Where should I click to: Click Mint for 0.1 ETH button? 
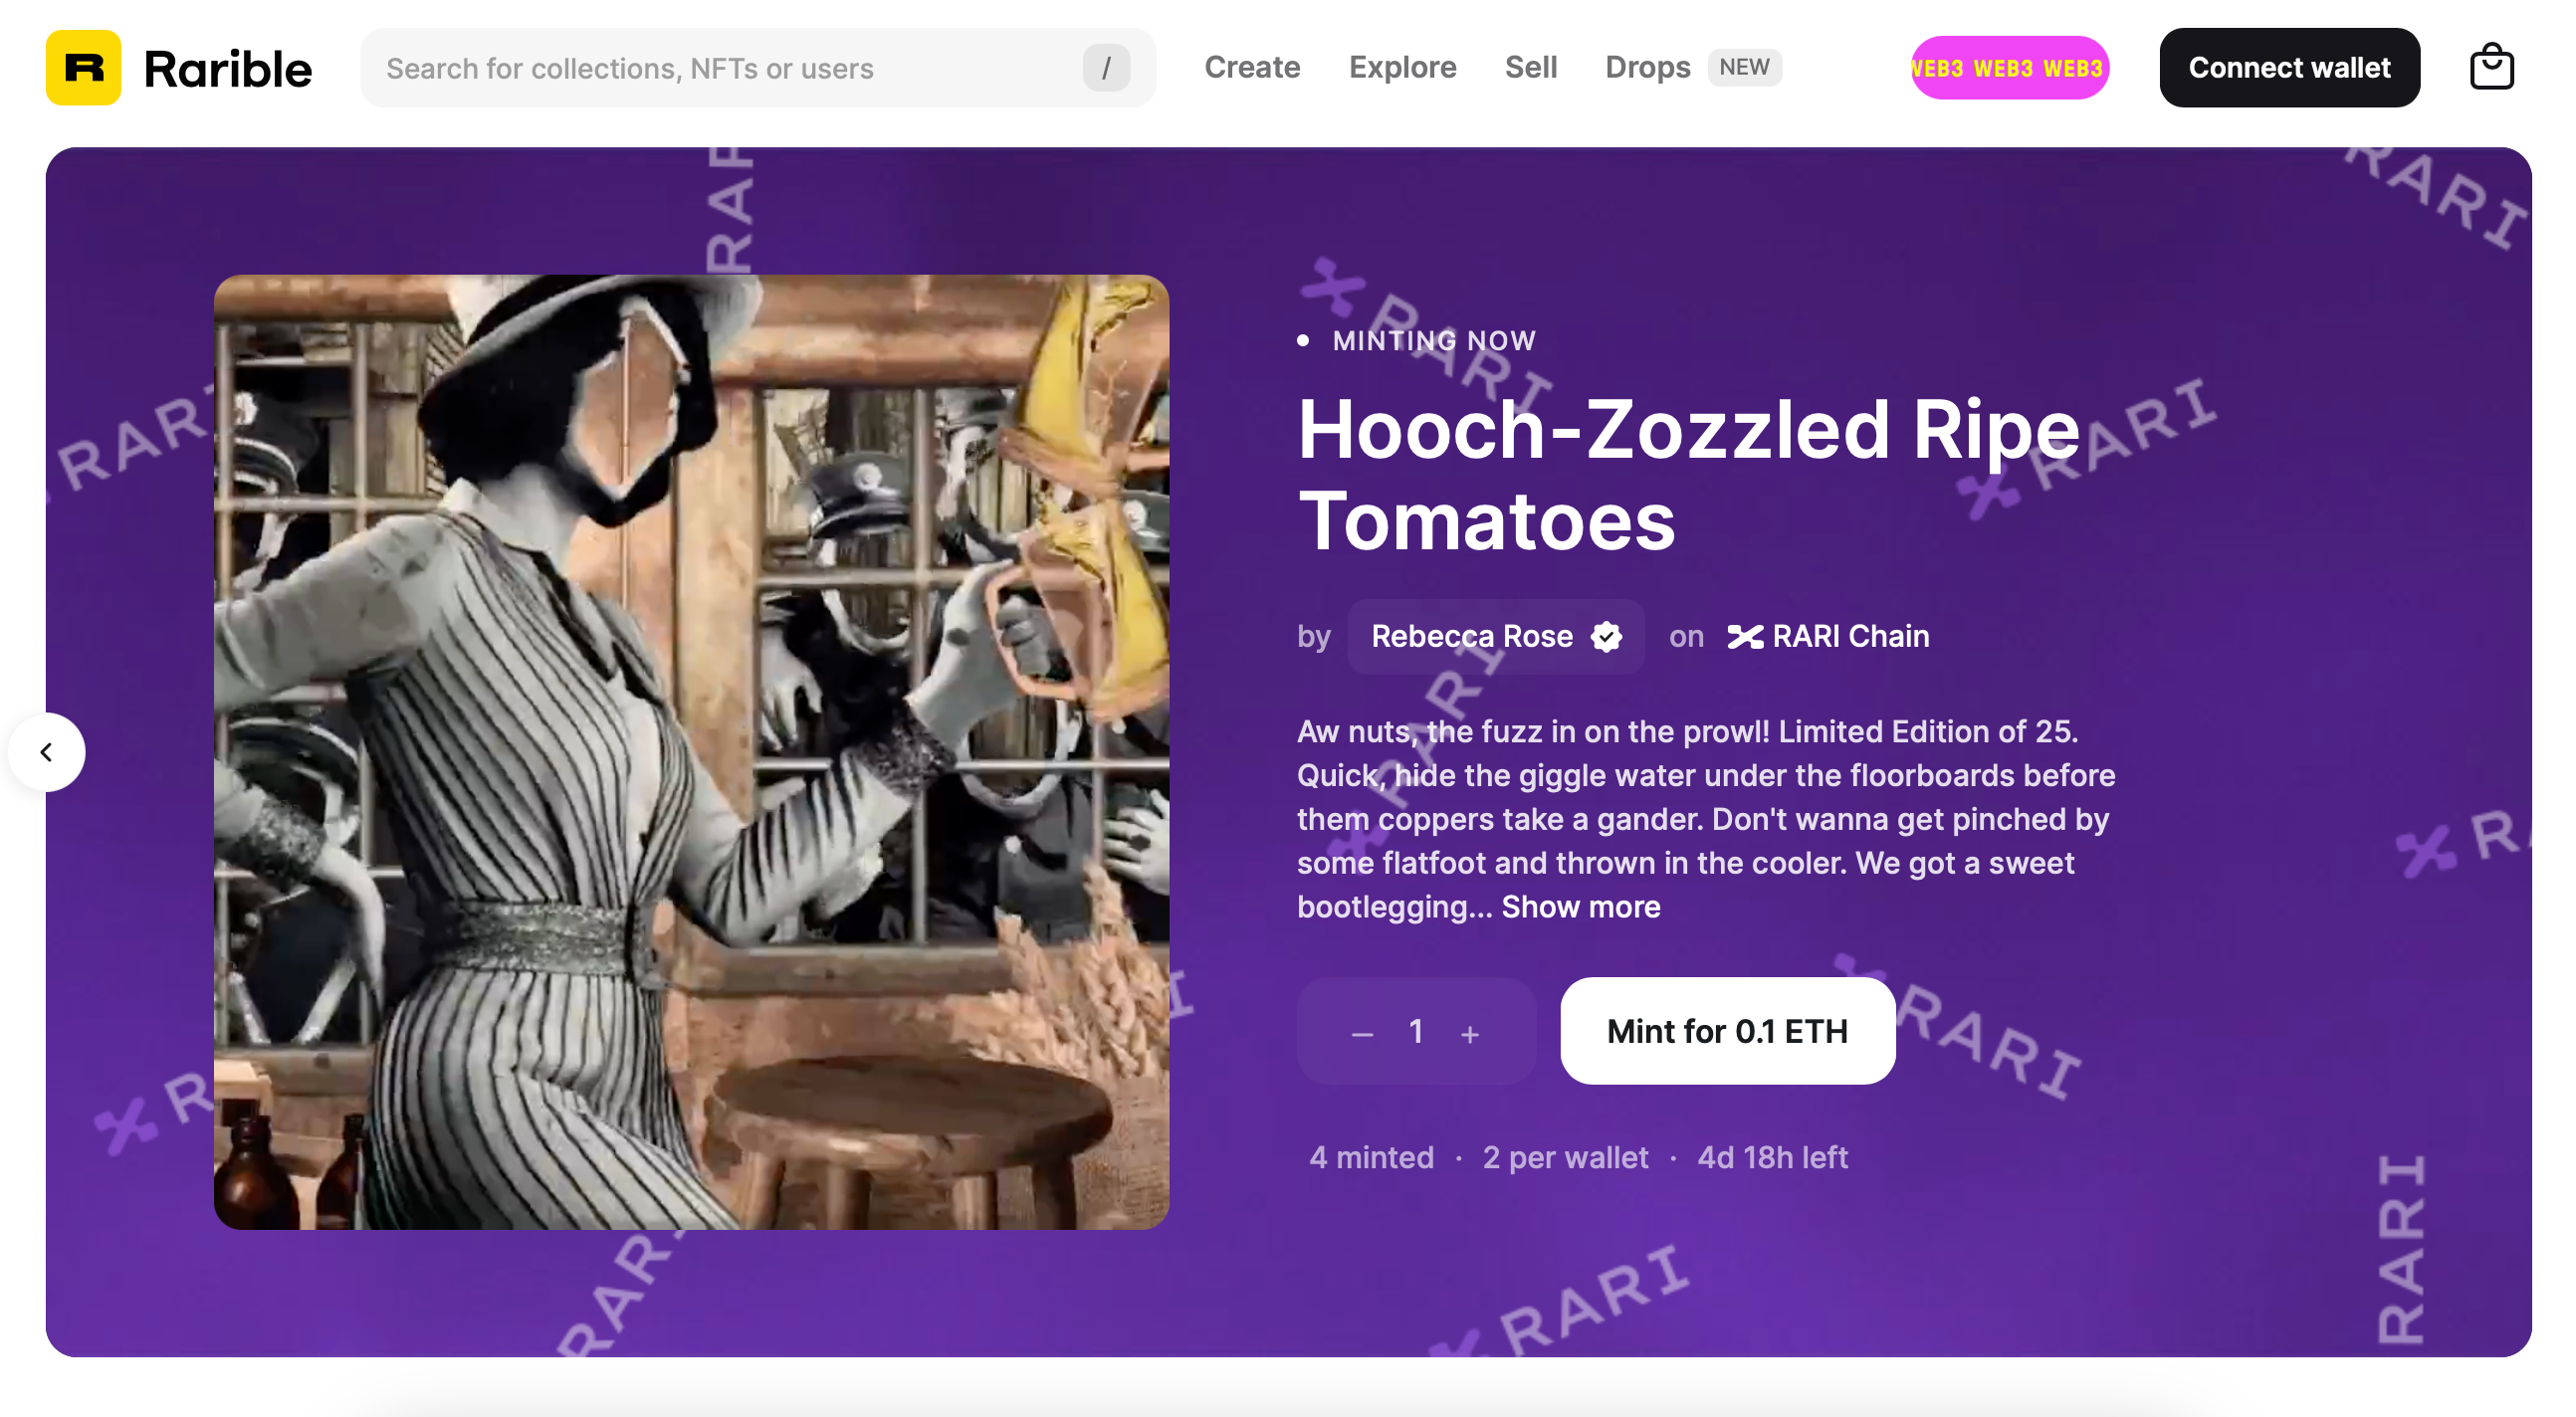(x=1727, y=1031)
